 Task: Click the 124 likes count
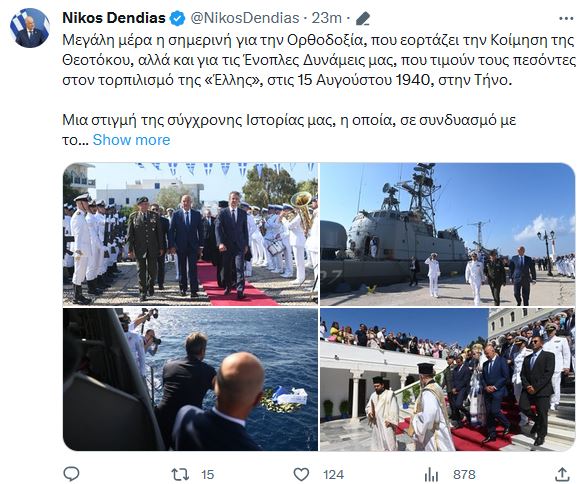tap(333, 474)
